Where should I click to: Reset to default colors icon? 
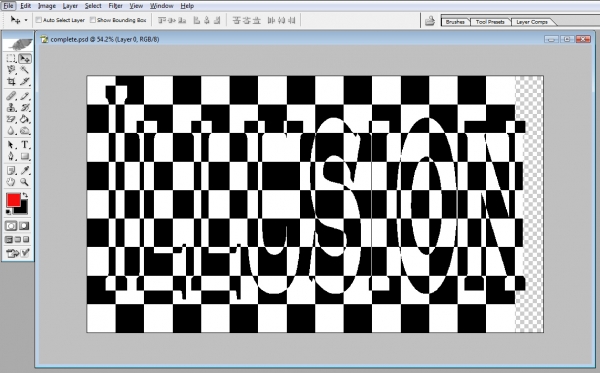pyautogui.click(x=8, y=212)
